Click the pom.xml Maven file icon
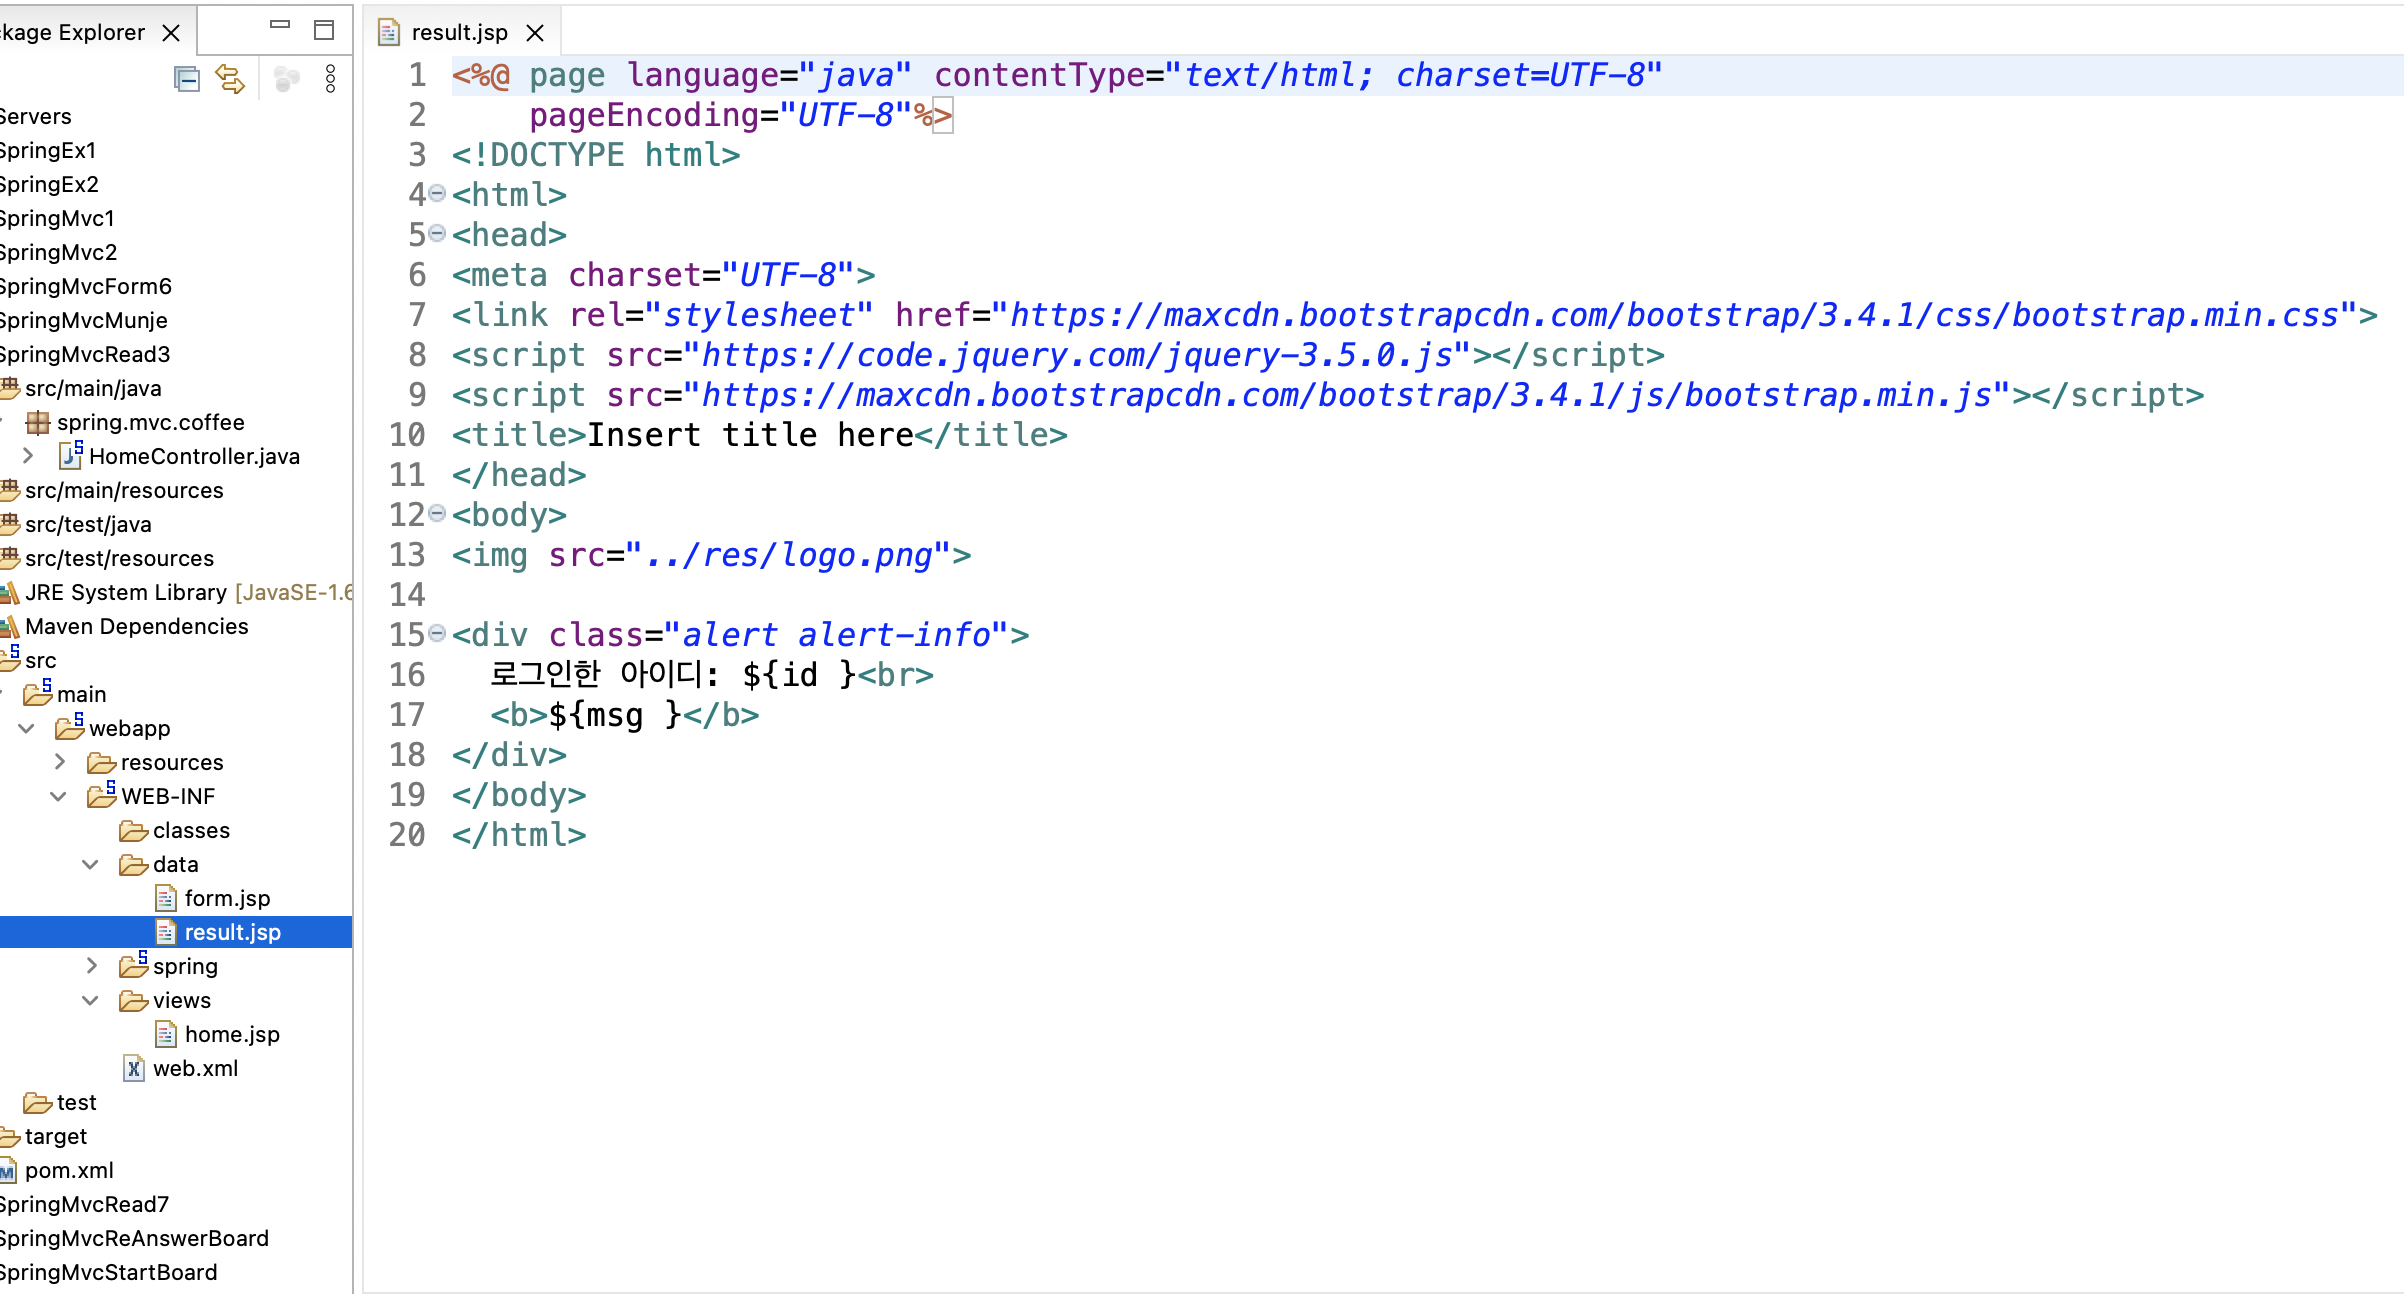 coord(8,1170)
